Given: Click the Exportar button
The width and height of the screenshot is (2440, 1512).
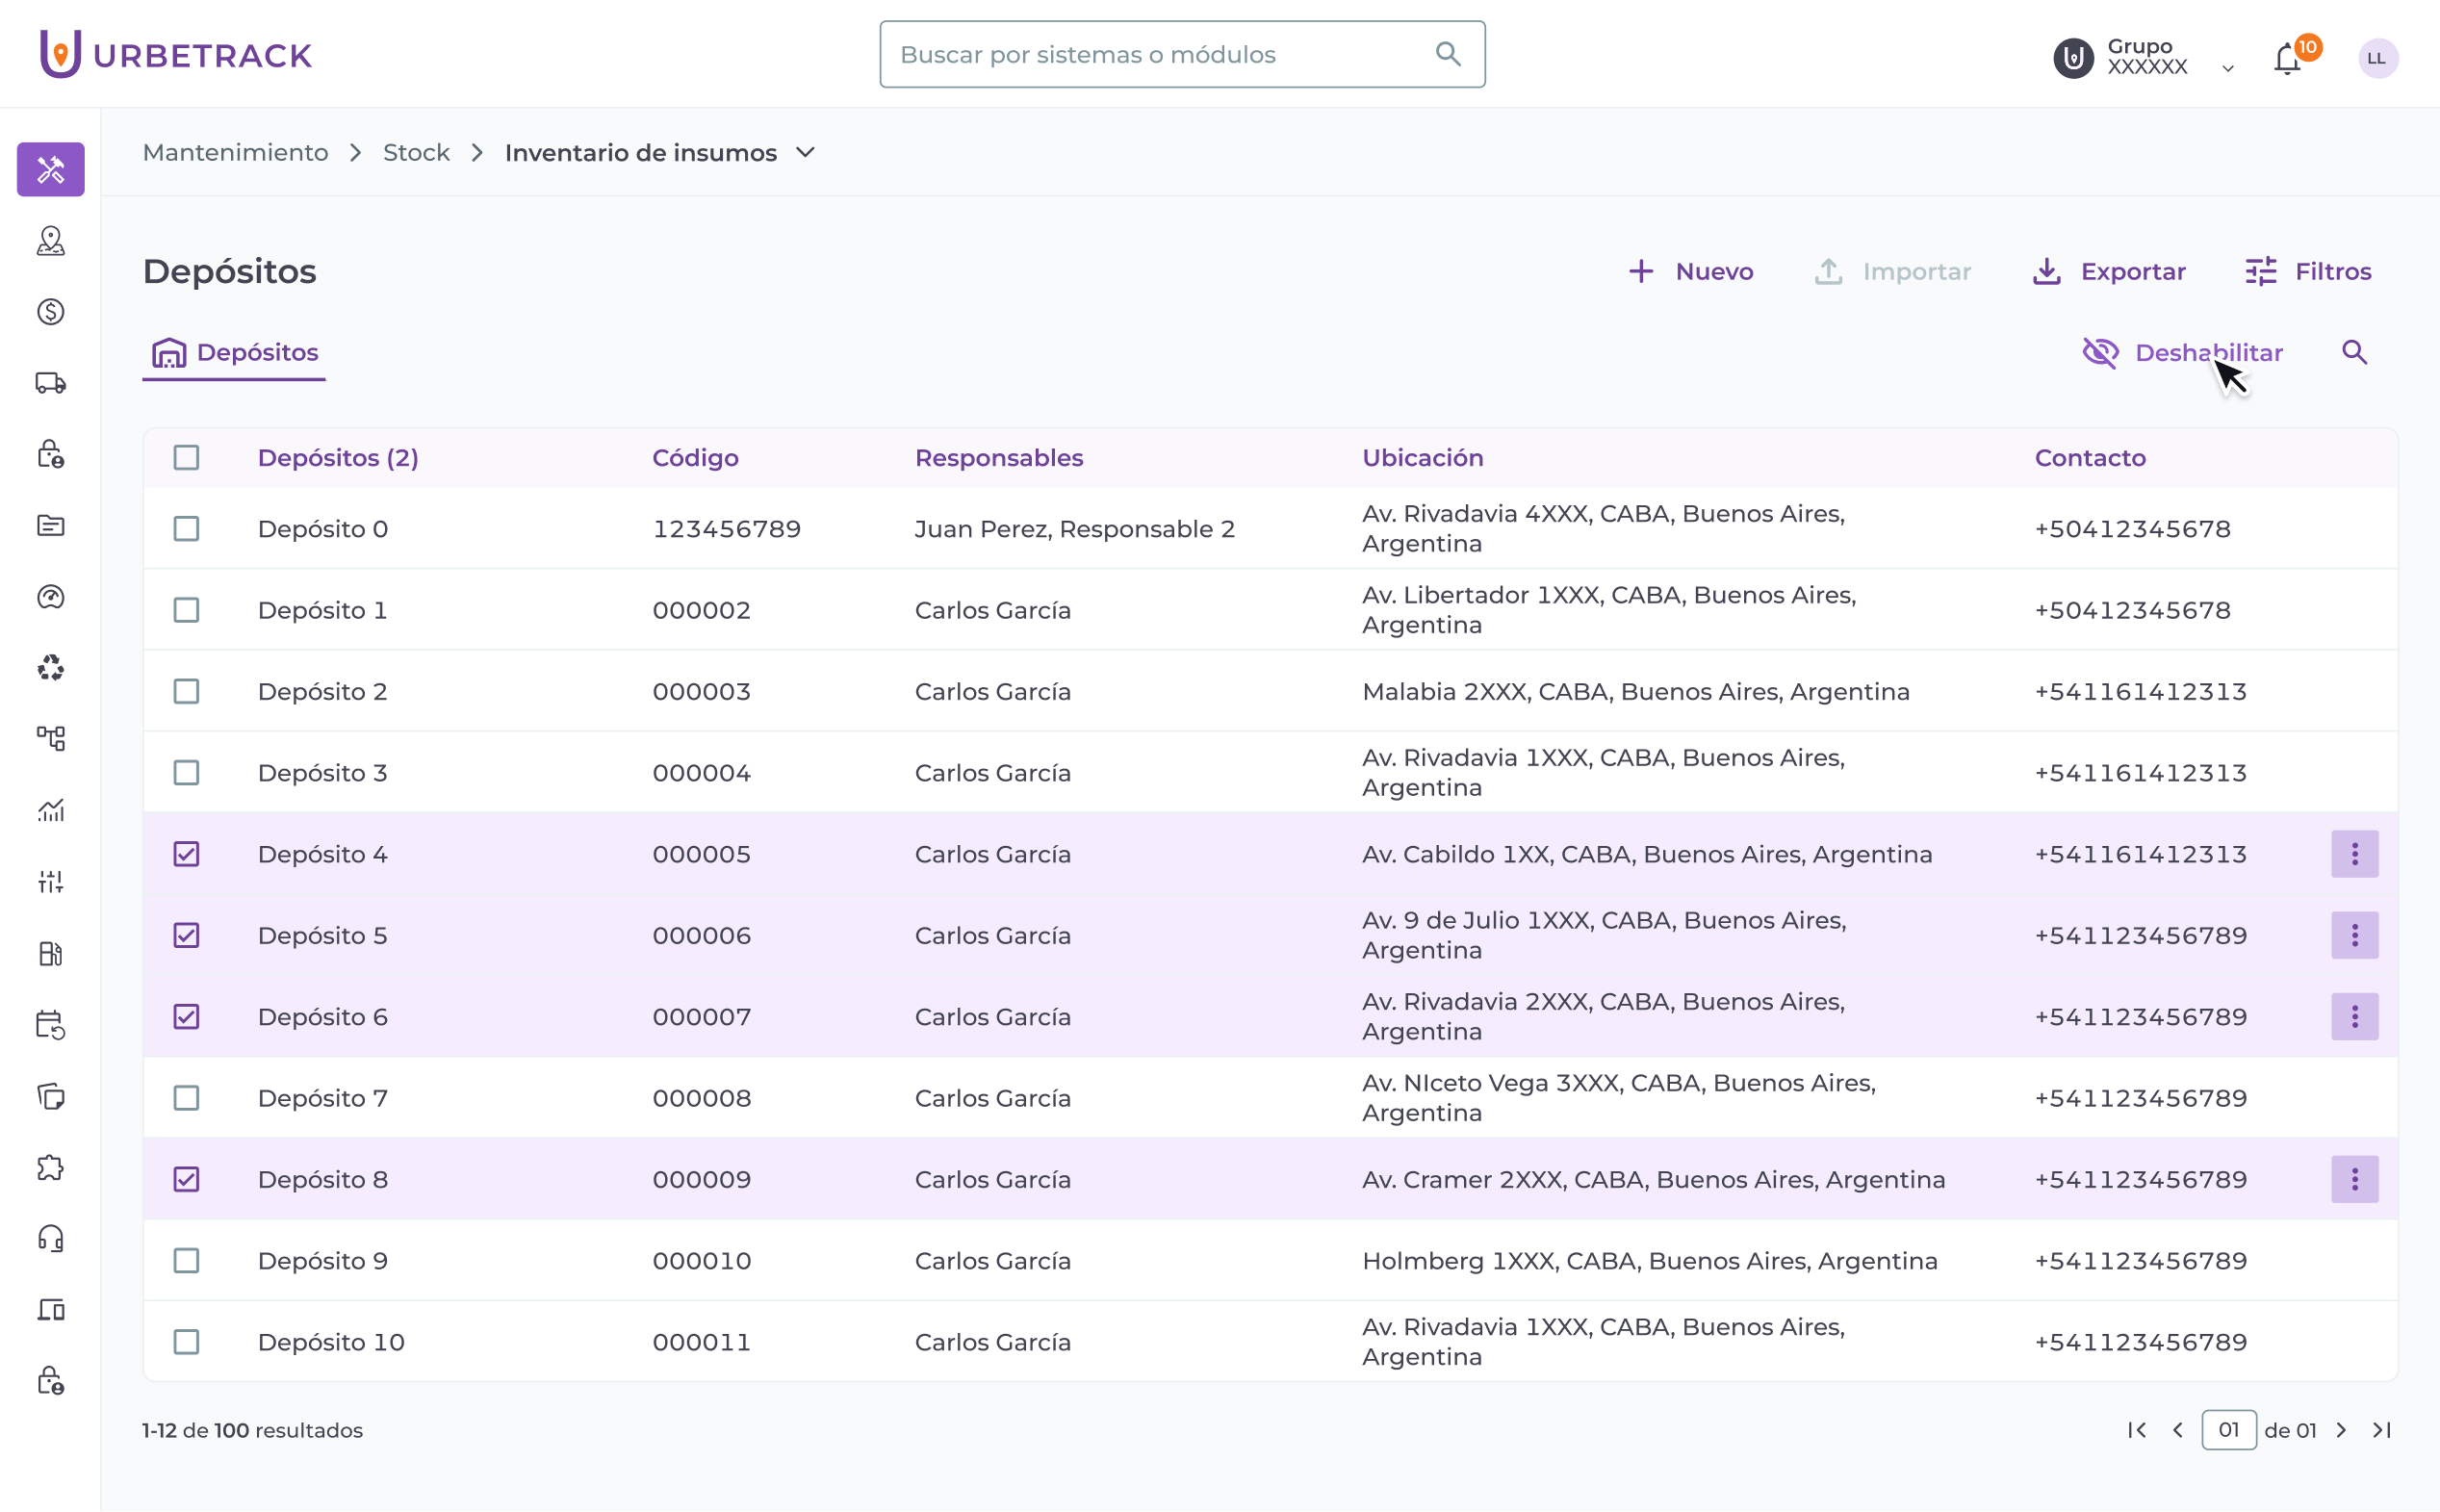Looking at the screenshot, I should (2110, 271).
